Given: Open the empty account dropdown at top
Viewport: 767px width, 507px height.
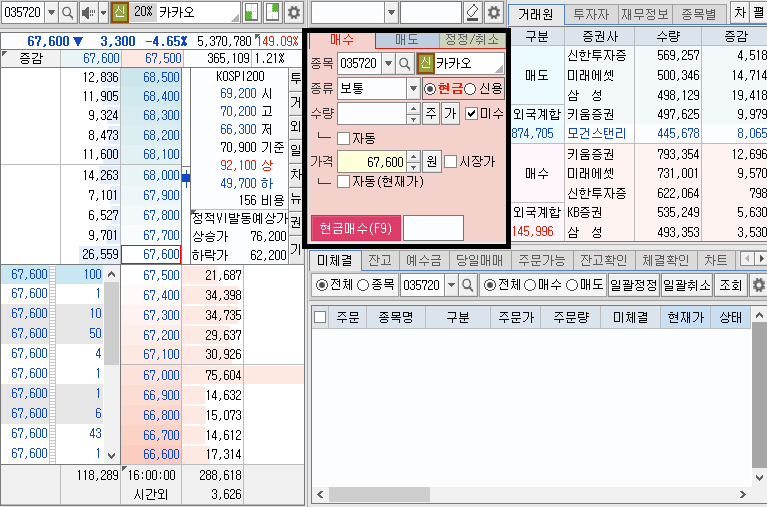Looking at the screenshot, I should pos(391,13).
